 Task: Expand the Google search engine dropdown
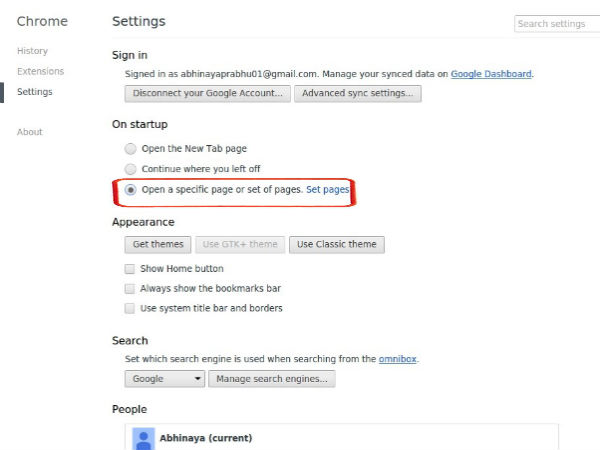tap(165, 379)
